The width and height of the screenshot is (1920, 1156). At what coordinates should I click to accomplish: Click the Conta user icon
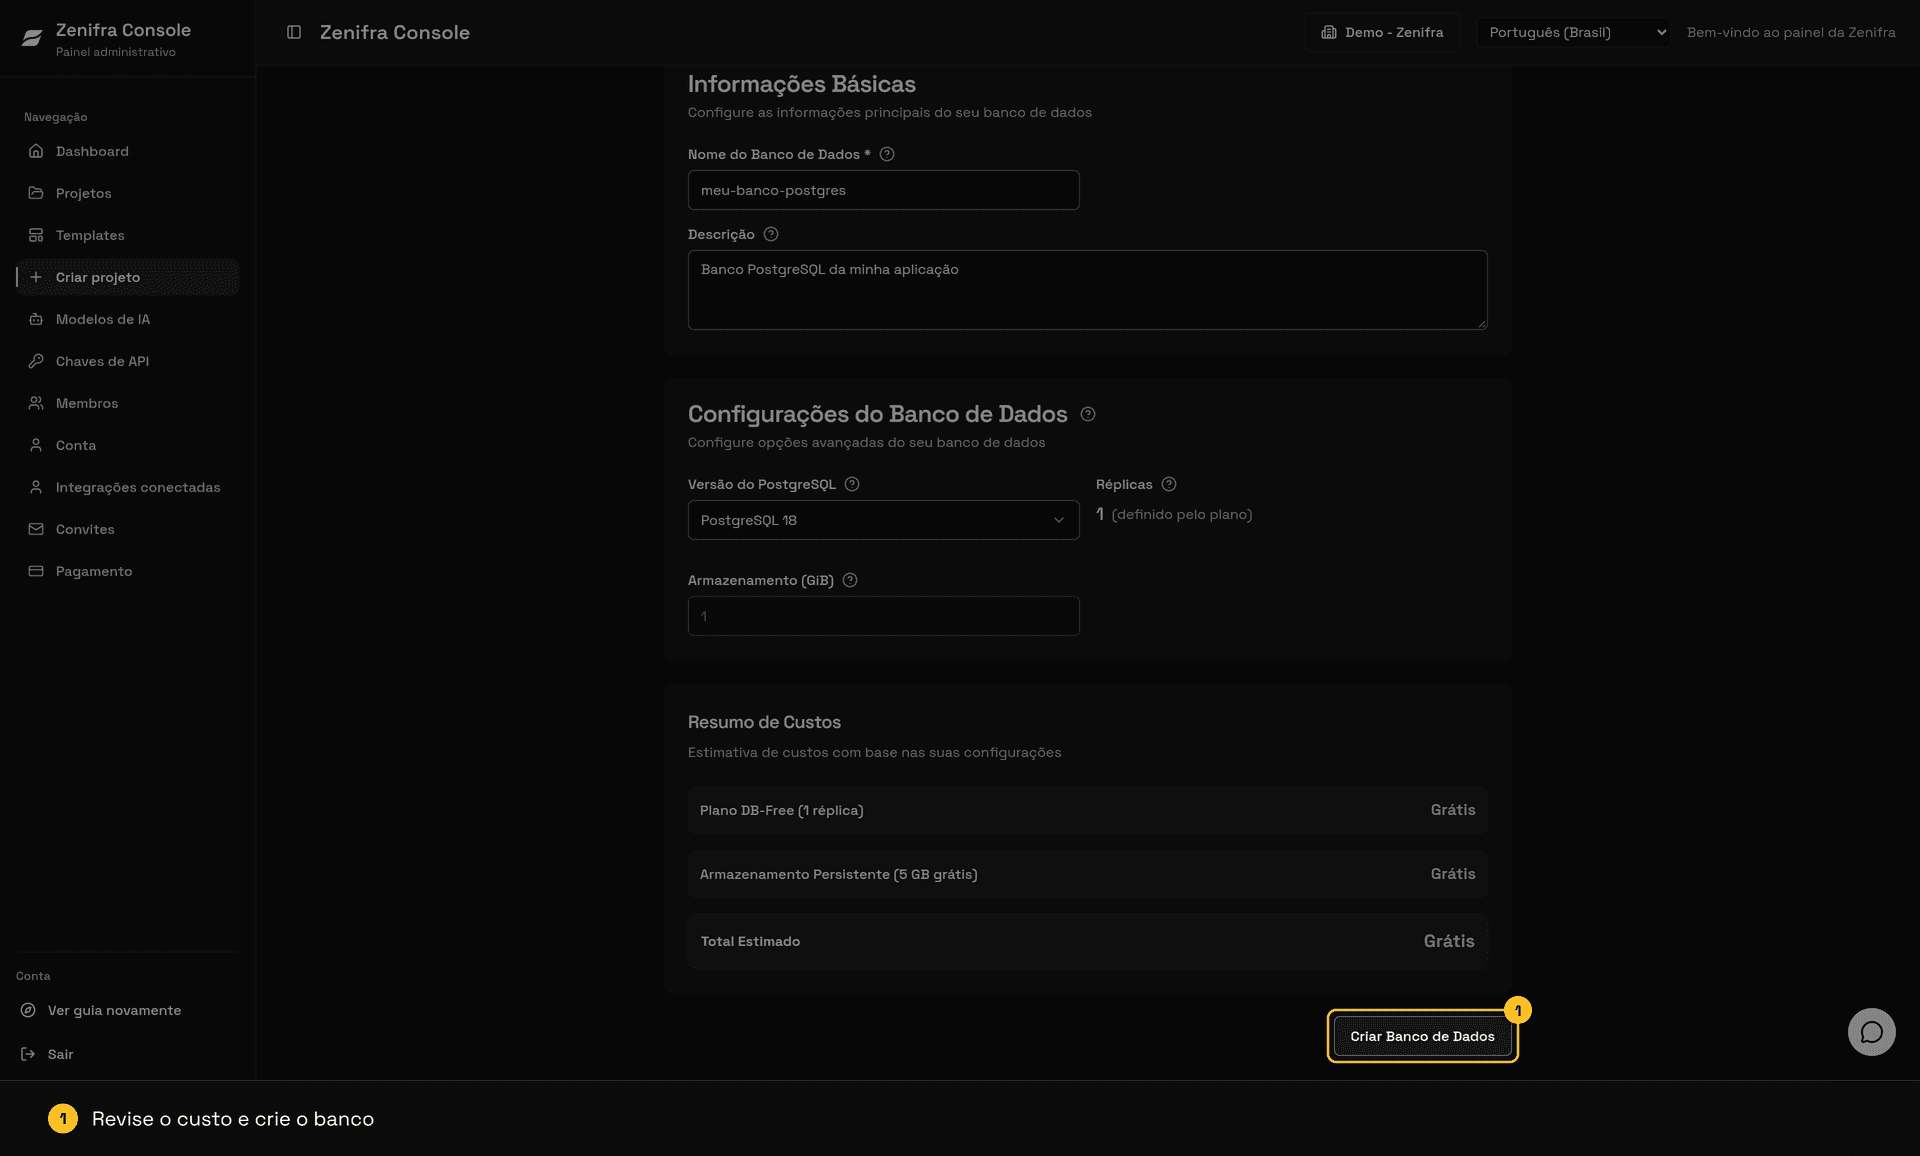point(36,445)
